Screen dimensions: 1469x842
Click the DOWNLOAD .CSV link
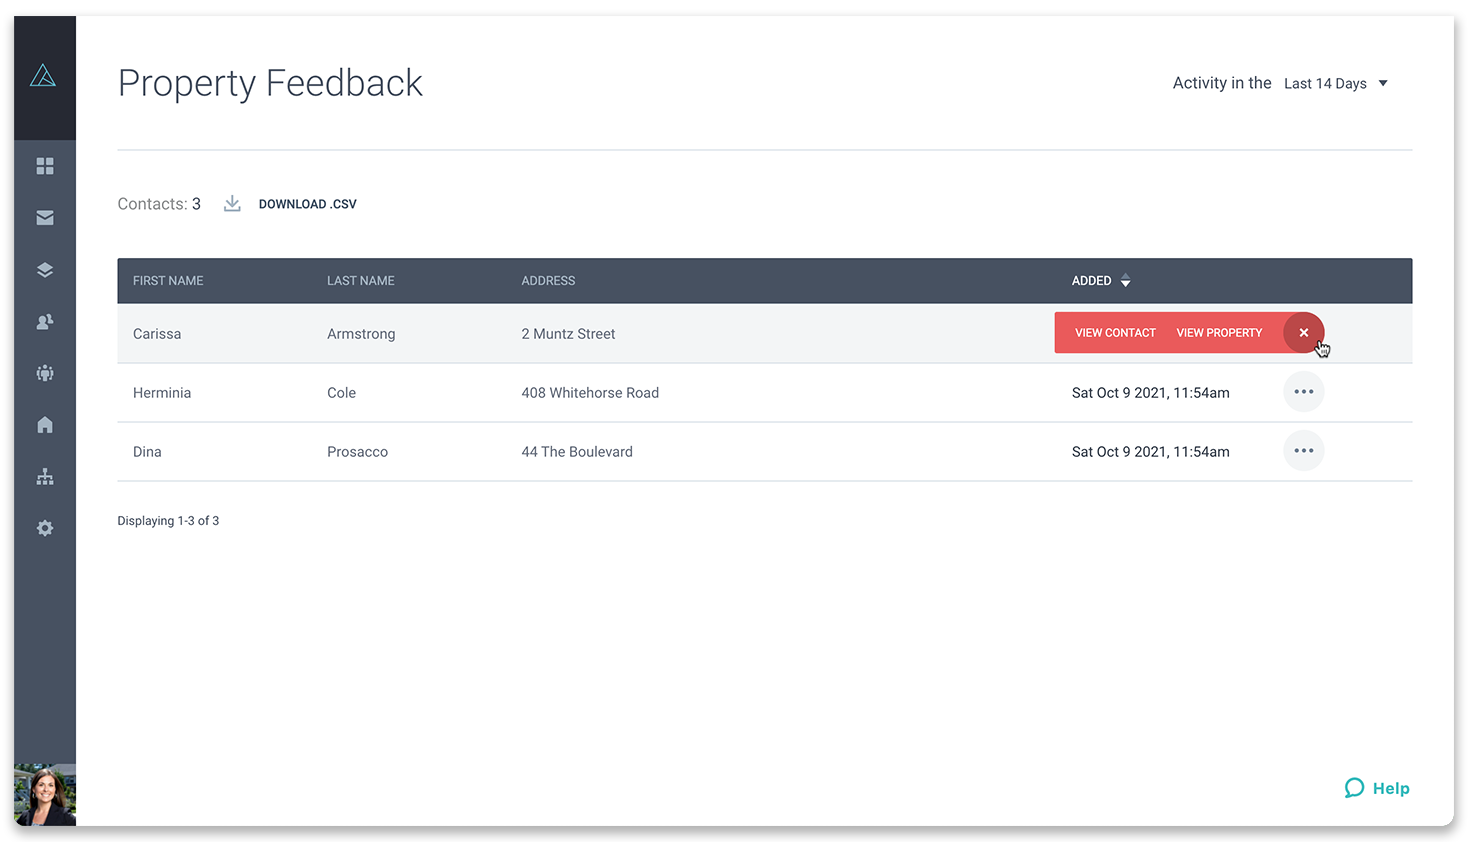pos(307,203)
